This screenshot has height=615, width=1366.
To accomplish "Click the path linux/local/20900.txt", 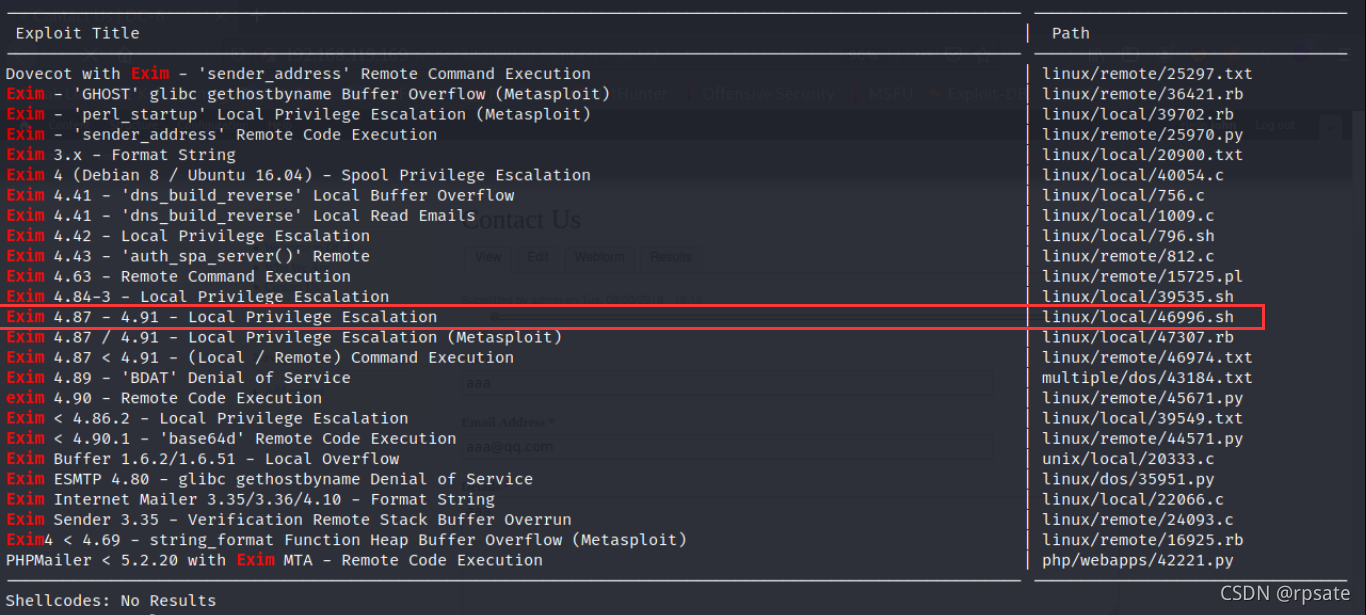I will pos(1142,155).
